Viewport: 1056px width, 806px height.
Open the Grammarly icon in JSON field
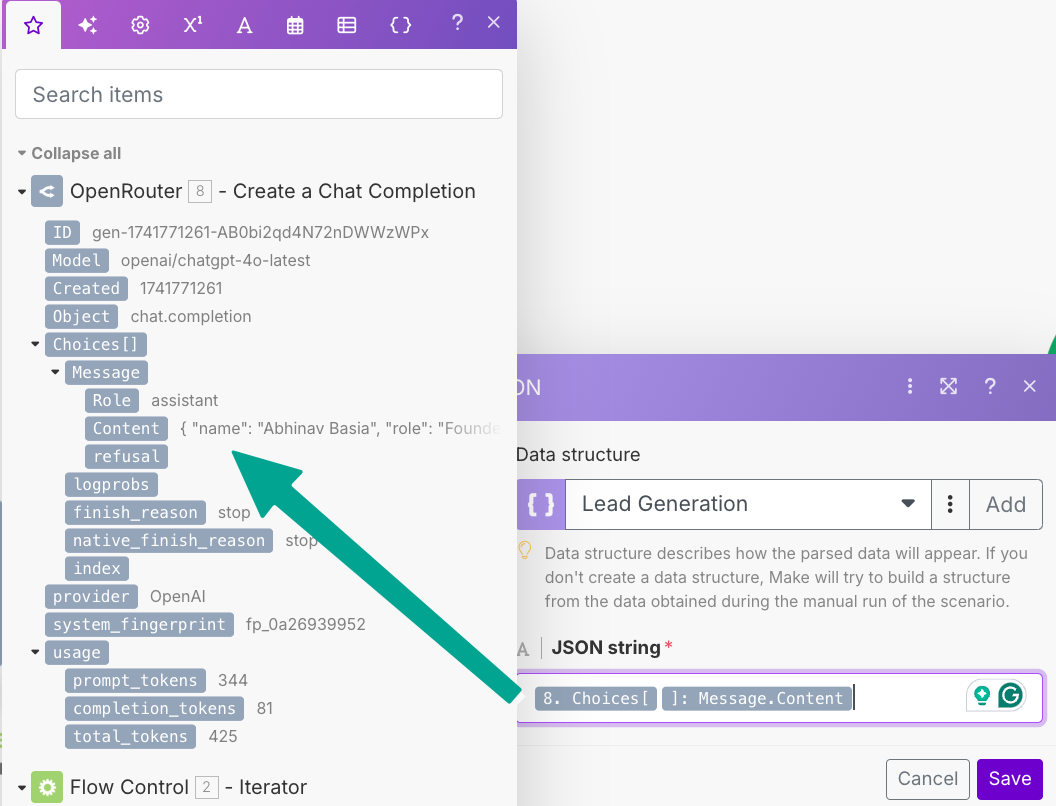[x=1010, y=696]
